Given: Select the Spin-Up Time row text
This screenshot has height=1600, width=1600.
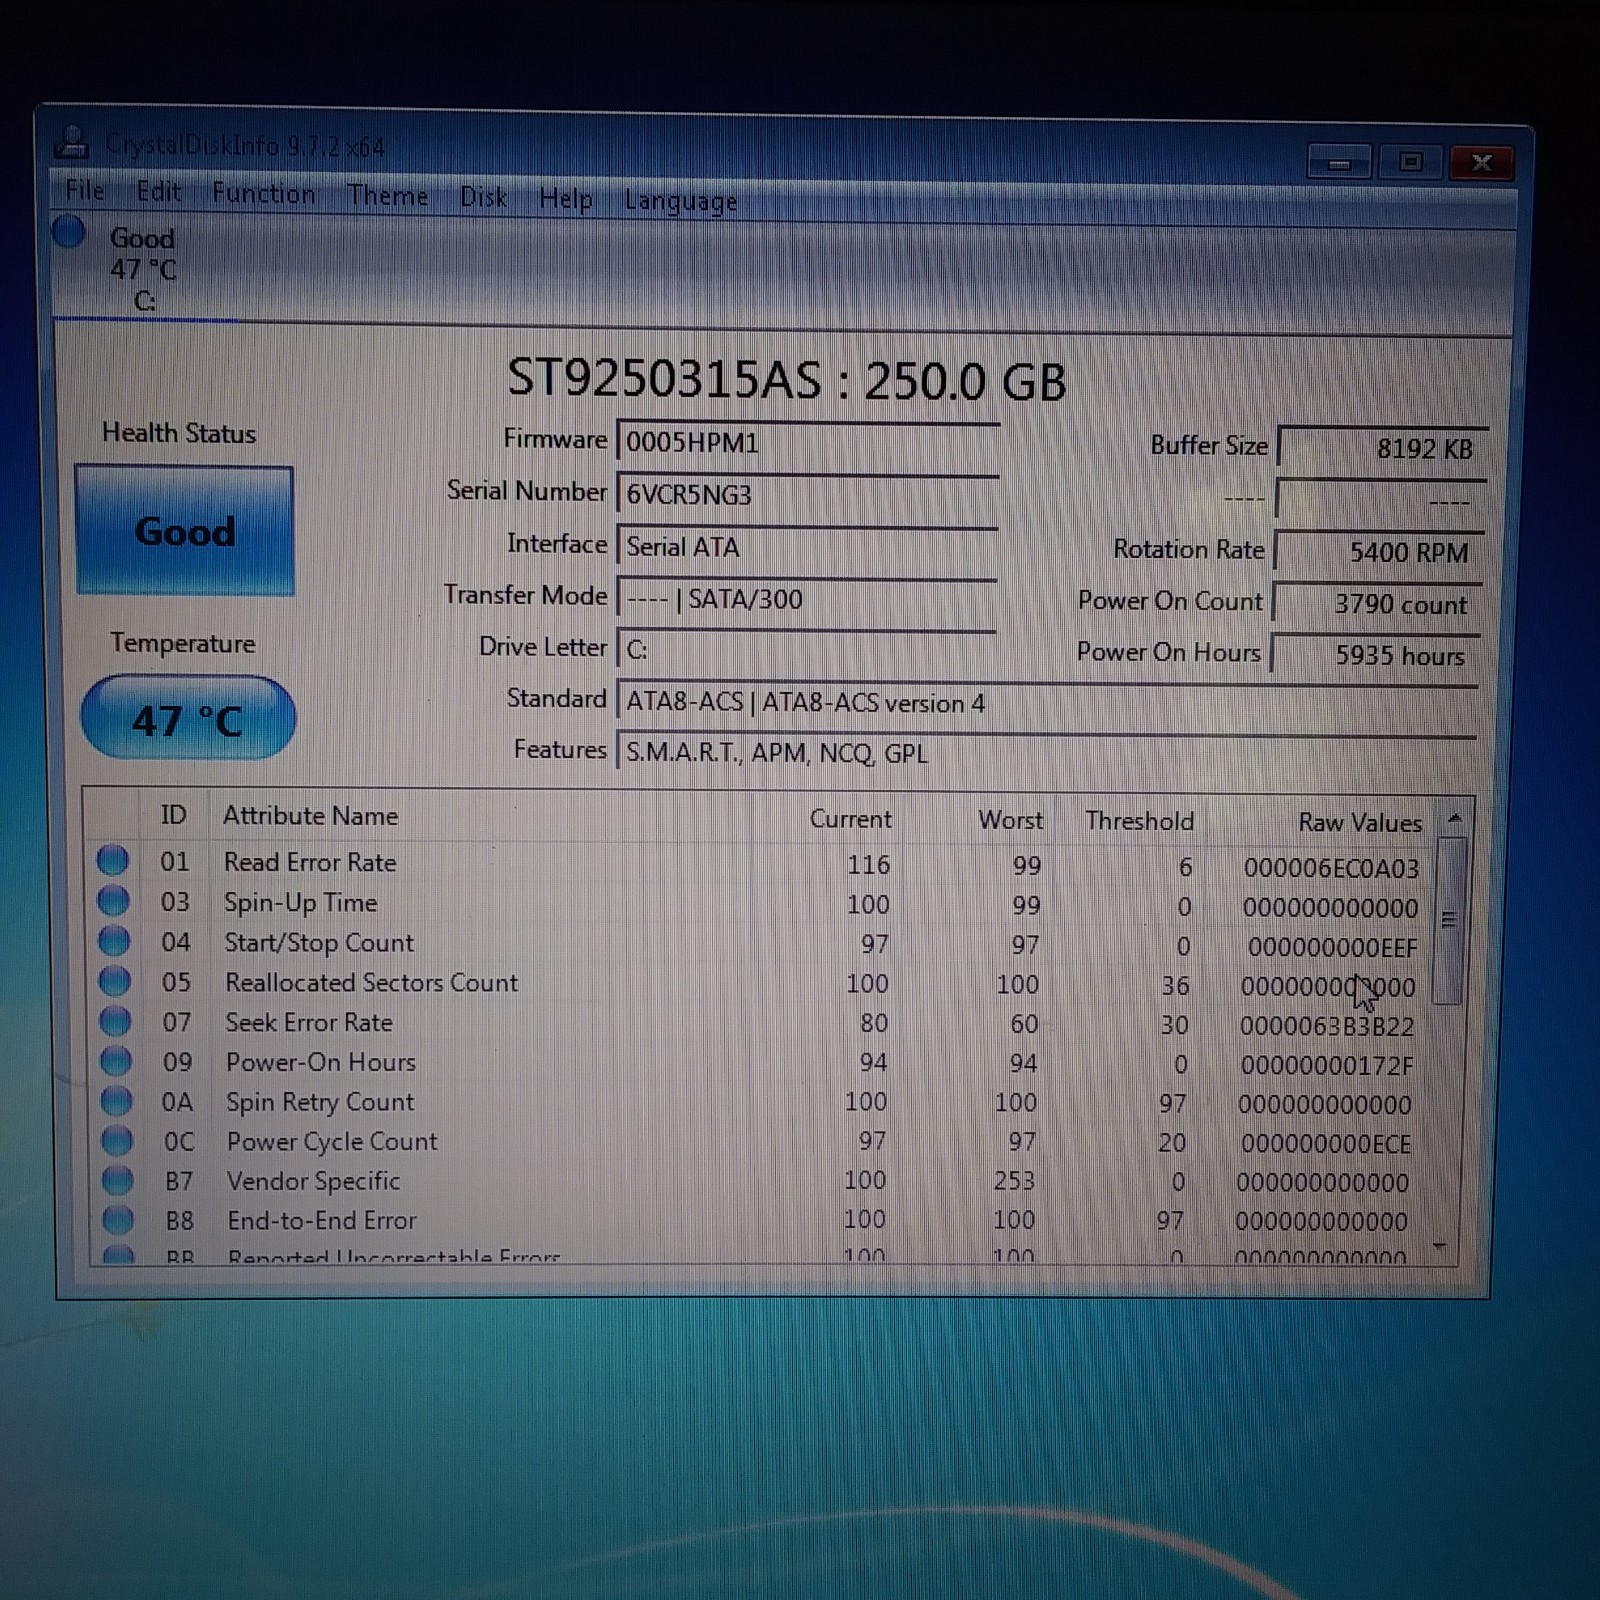Looking at the screenshot, I should 301,902.
